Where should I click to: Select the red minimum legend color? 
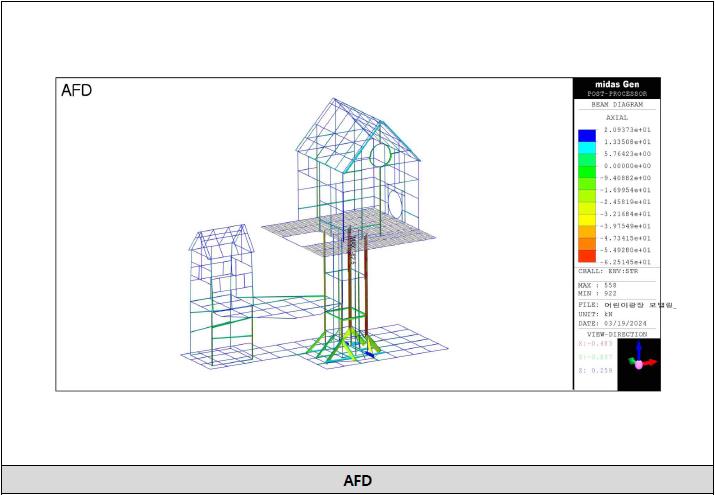point(587,256)
